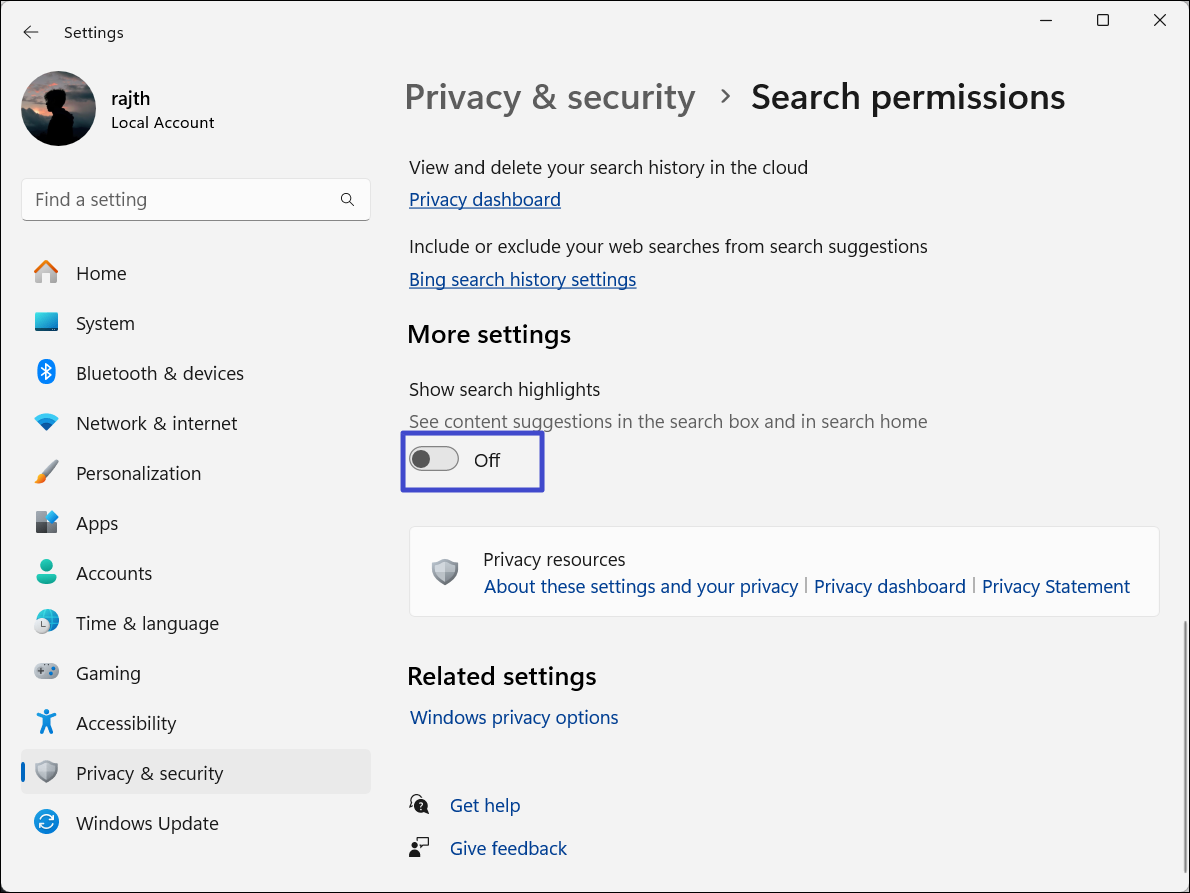Click the Gaming controller icon
The height and width of the screenshot is (893, 1190).
coord(46,673)
